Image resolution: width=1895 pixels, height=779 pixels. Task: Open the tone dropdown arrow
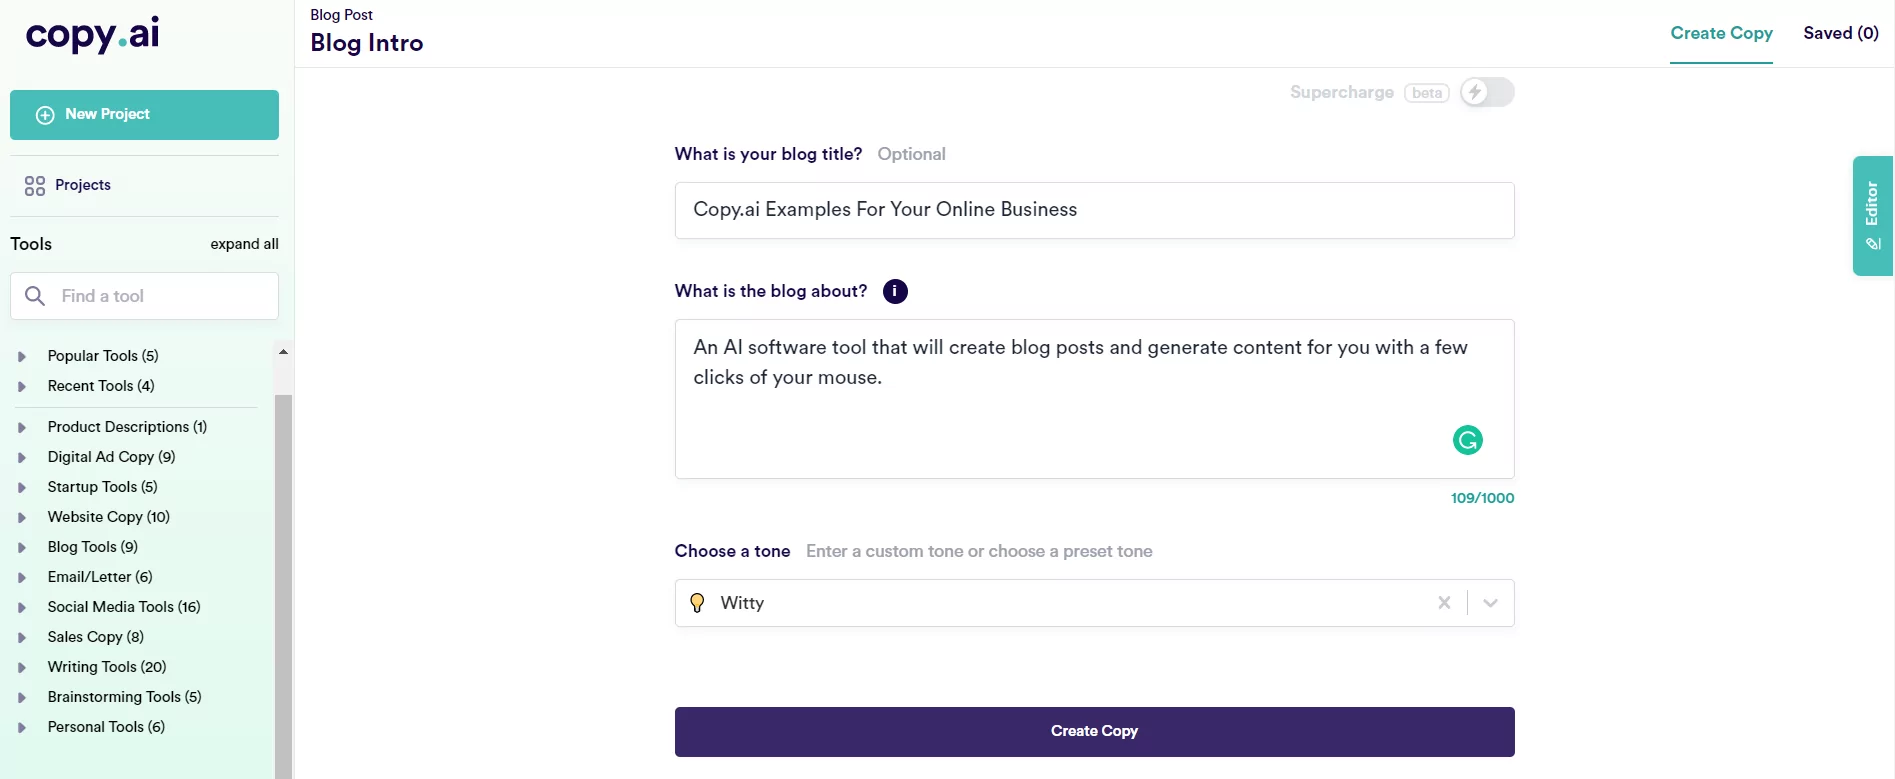pos(1490,603)
